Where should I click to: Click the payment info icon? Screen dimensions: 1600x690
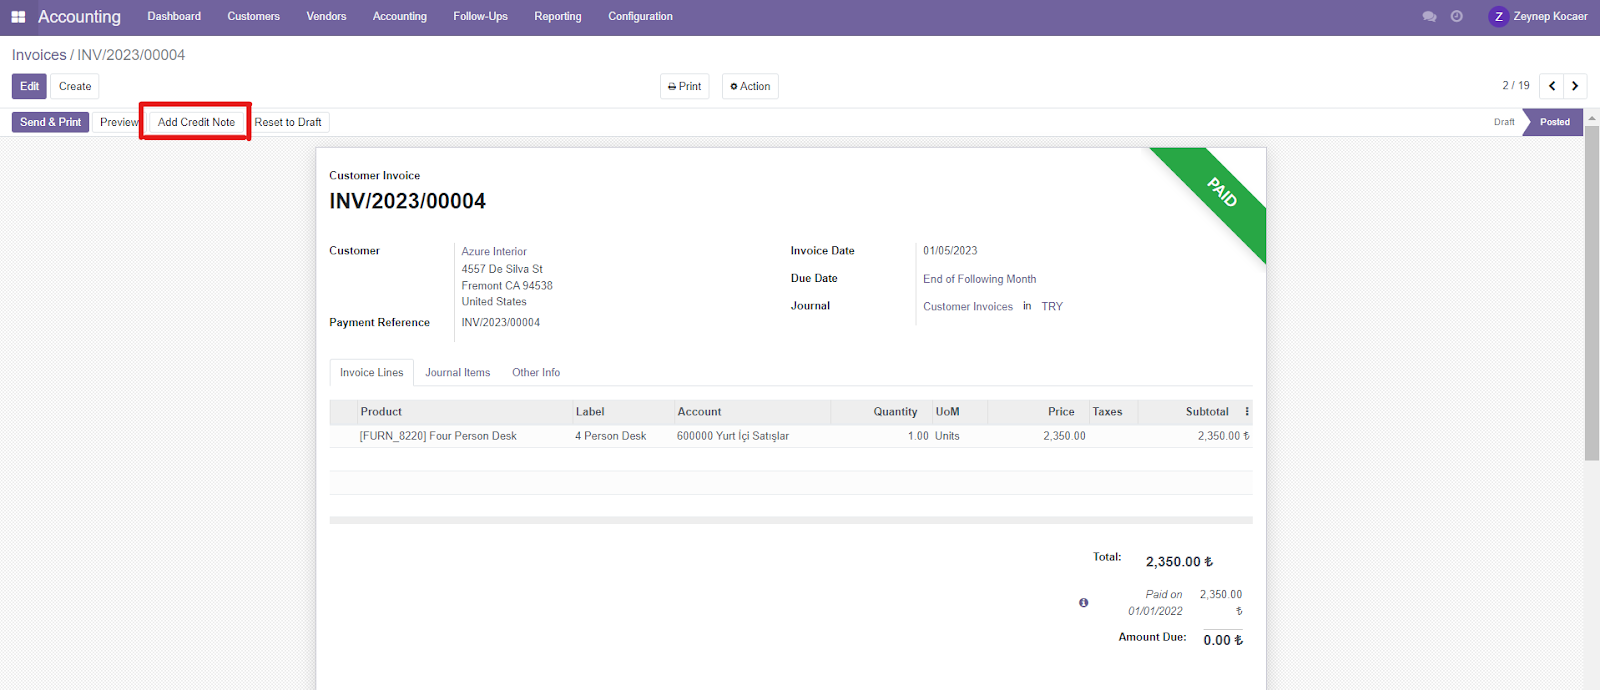point(1083,603)
